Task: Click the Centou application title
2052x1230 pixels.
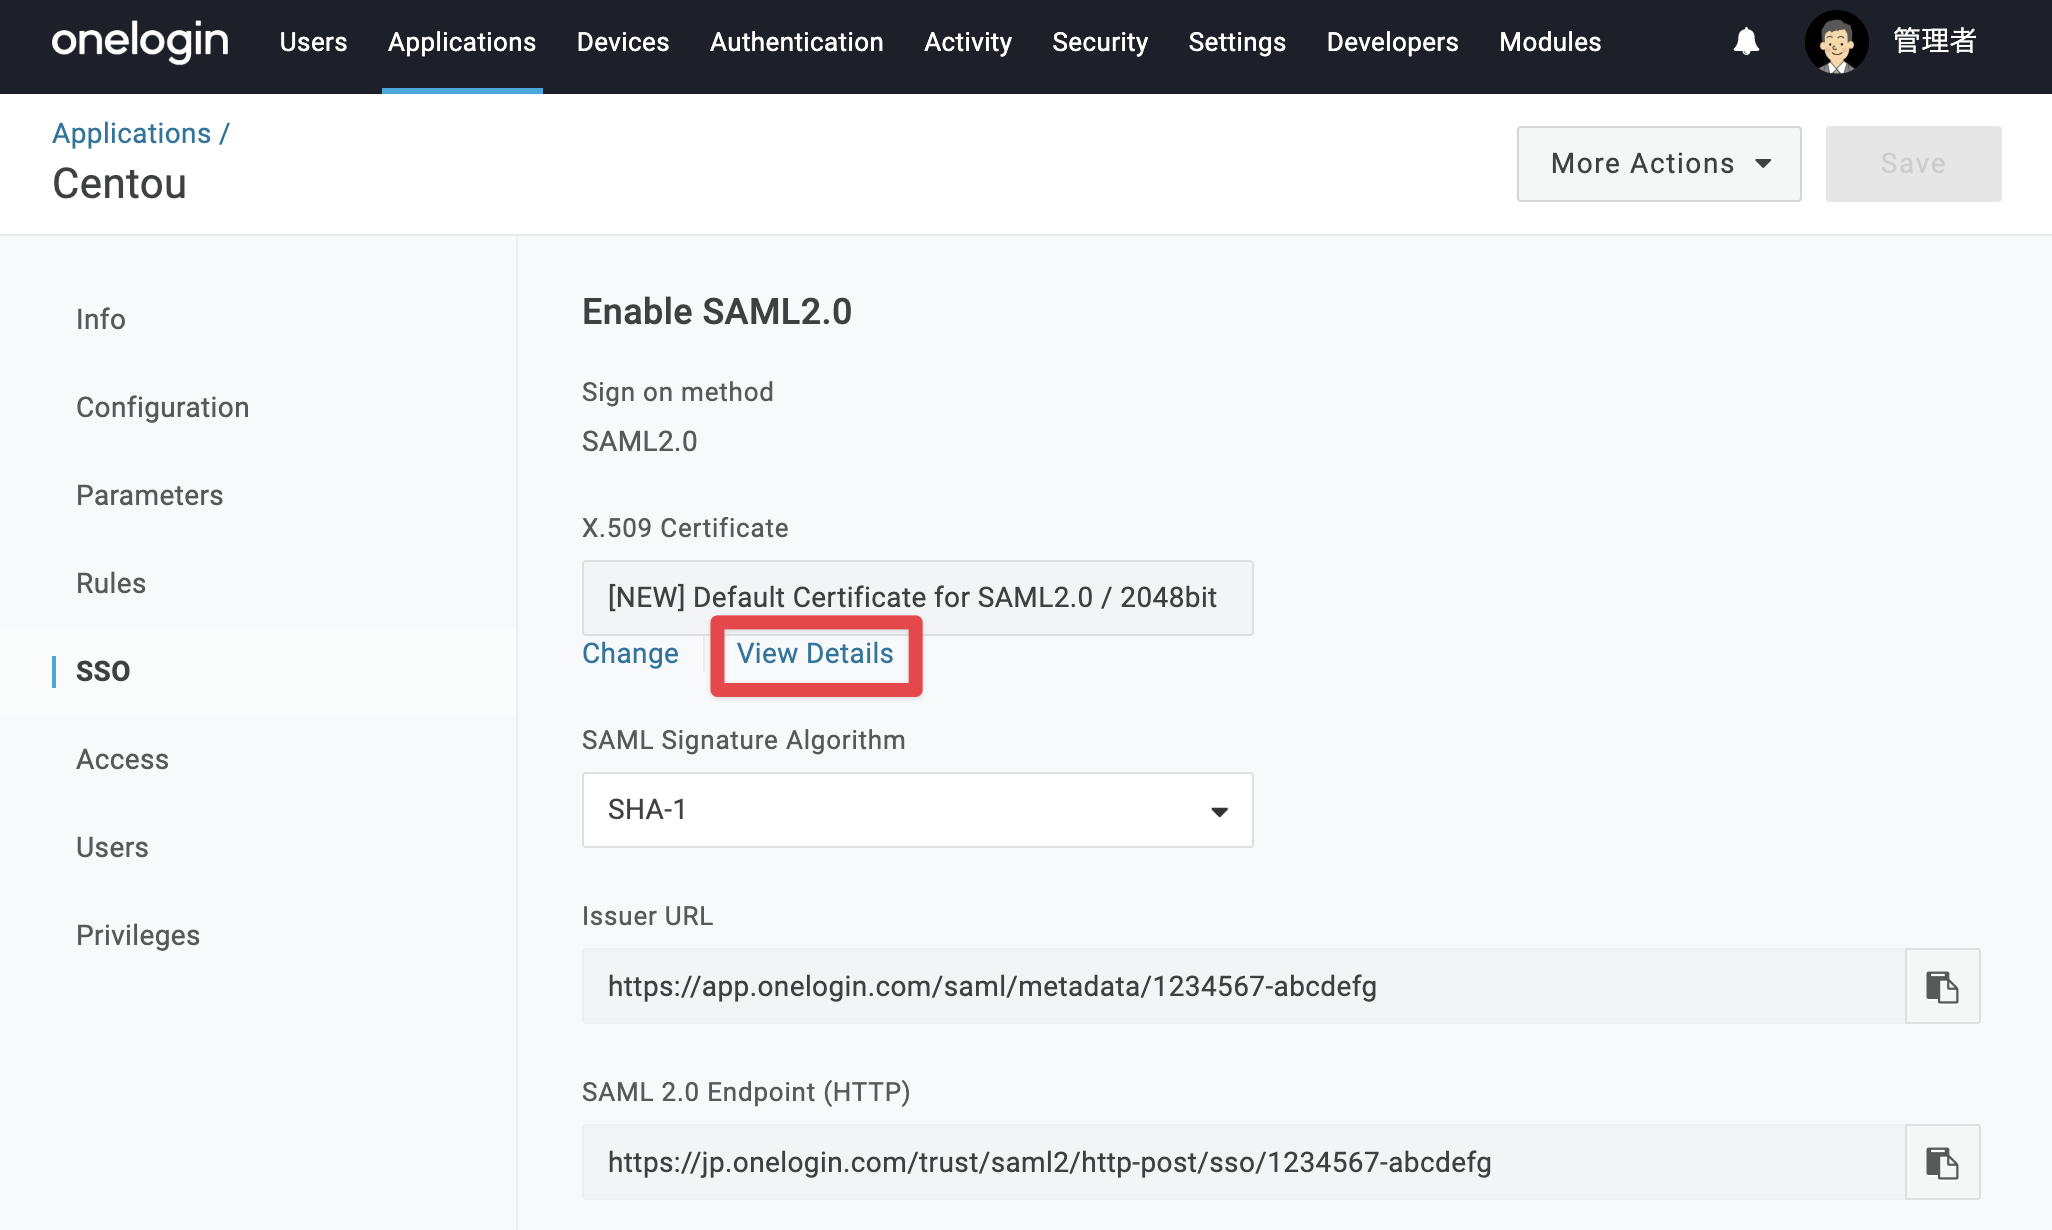Action: pos(119,184)
